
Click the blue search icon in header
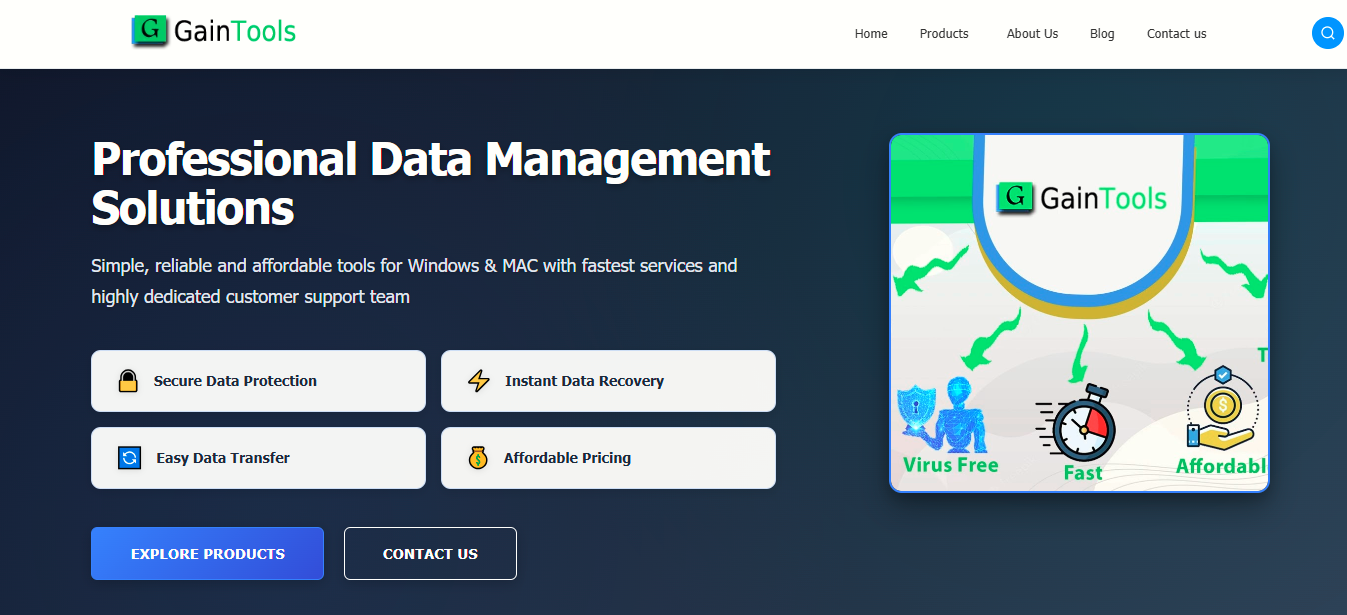point(1327,33)
